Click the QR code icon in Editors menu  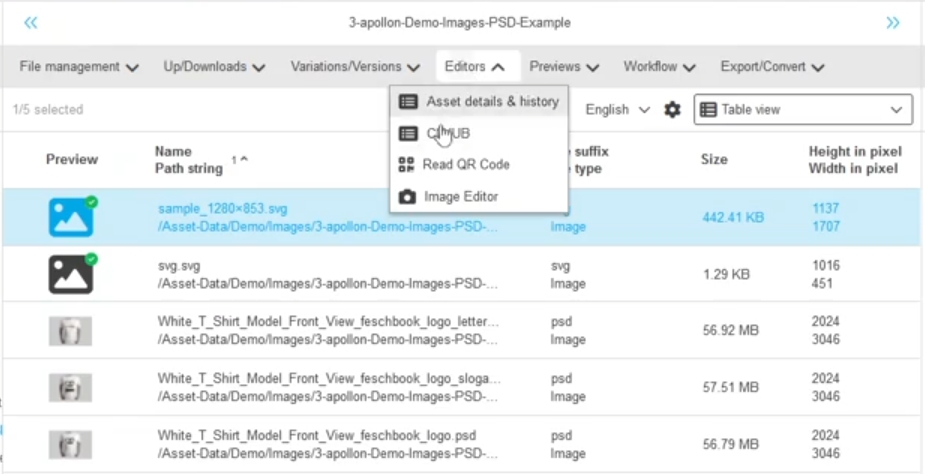tap(407, 165)
